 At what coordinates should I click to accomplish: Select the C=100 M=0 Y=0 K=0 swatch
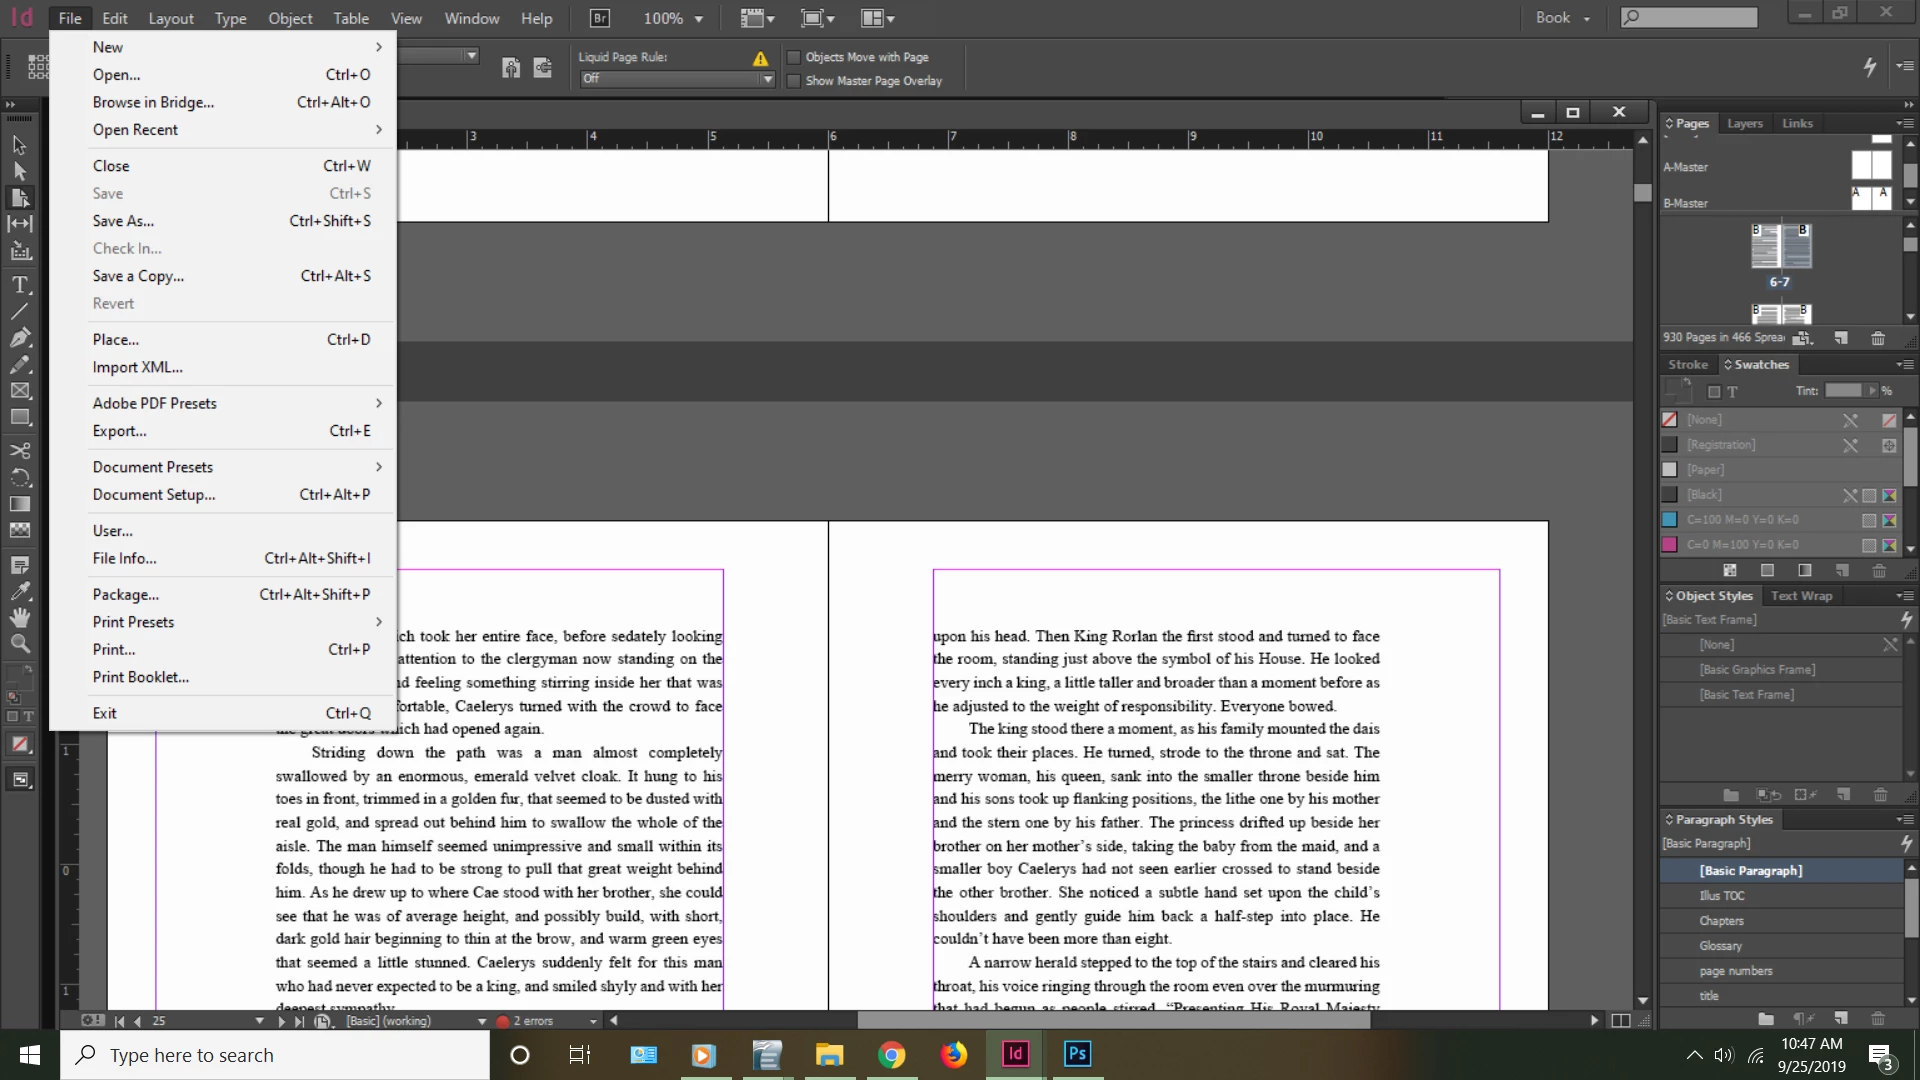(1742, 520)
